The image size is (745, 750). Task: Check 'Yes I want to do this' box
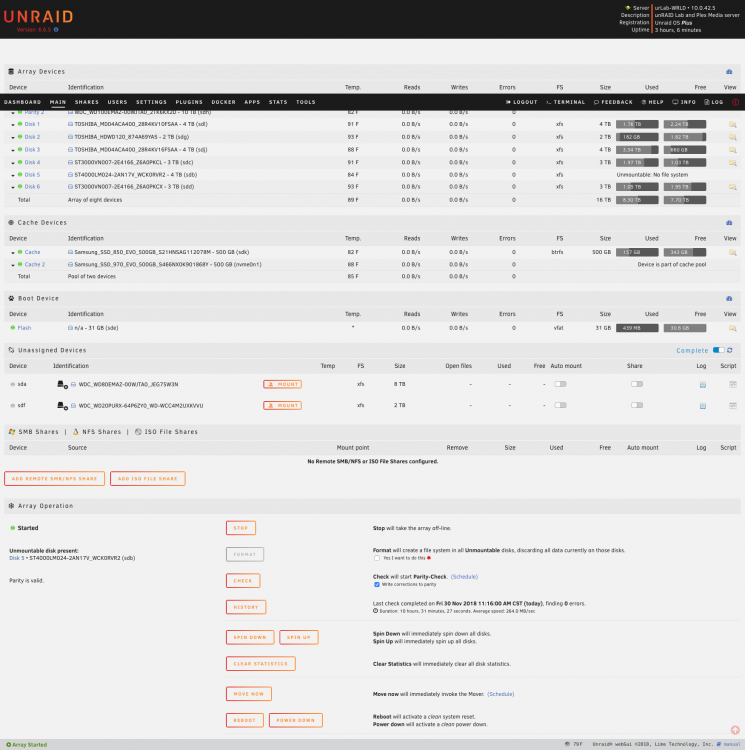[377, 558]
